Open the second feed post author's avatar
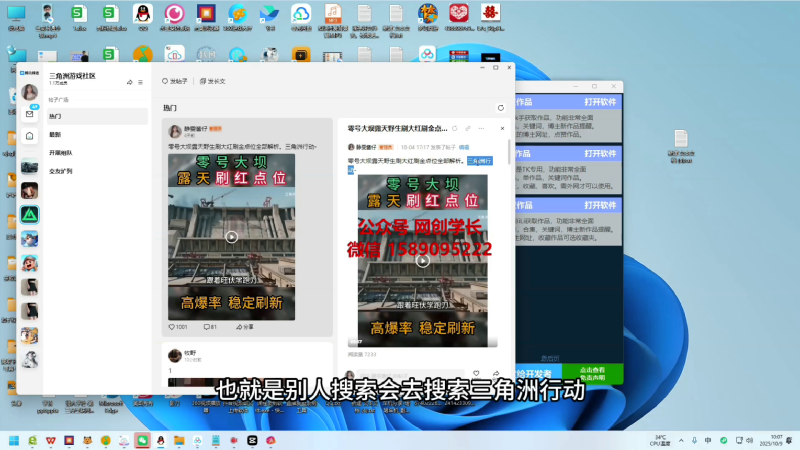The height and width of the screenshot is (450, 800). [175, 355]
